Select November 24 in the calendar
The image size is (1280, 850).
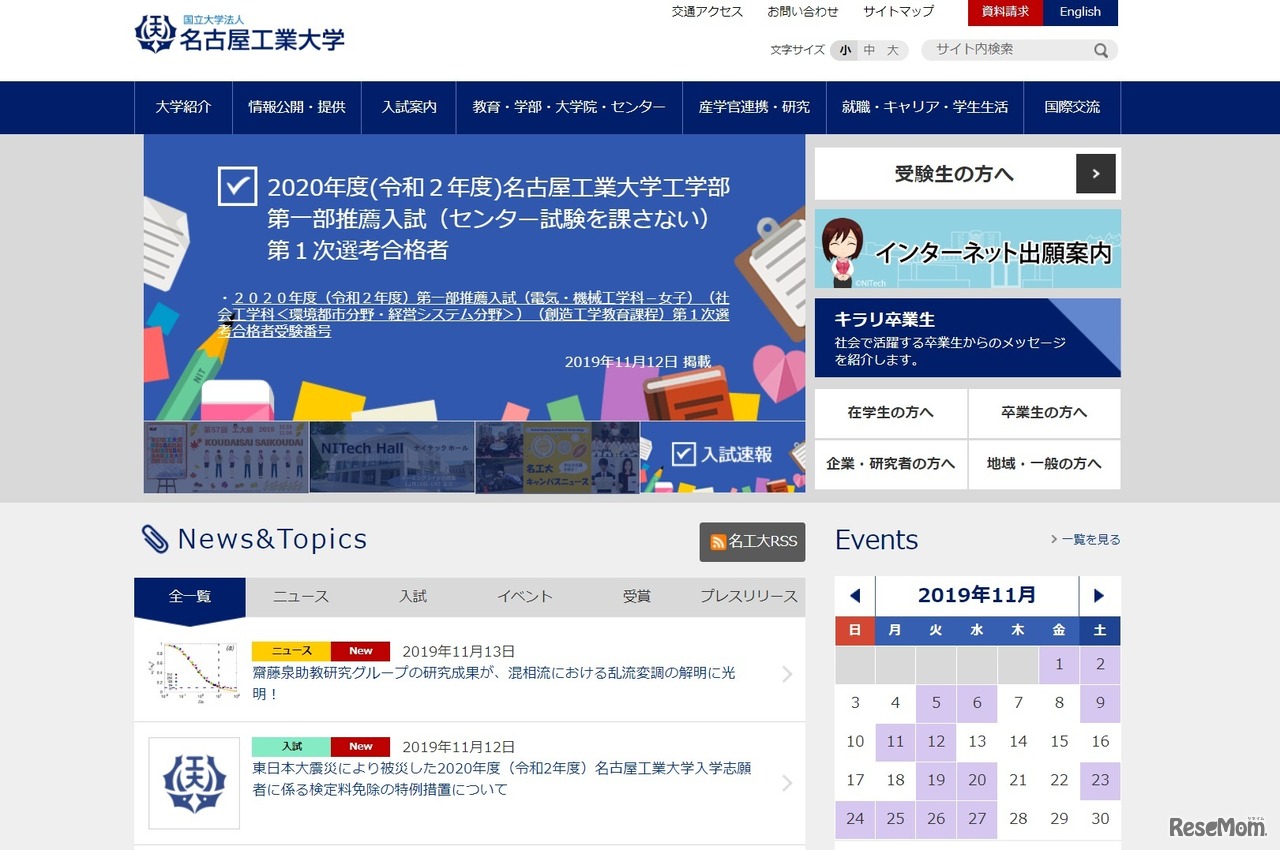tap(855, 819)
